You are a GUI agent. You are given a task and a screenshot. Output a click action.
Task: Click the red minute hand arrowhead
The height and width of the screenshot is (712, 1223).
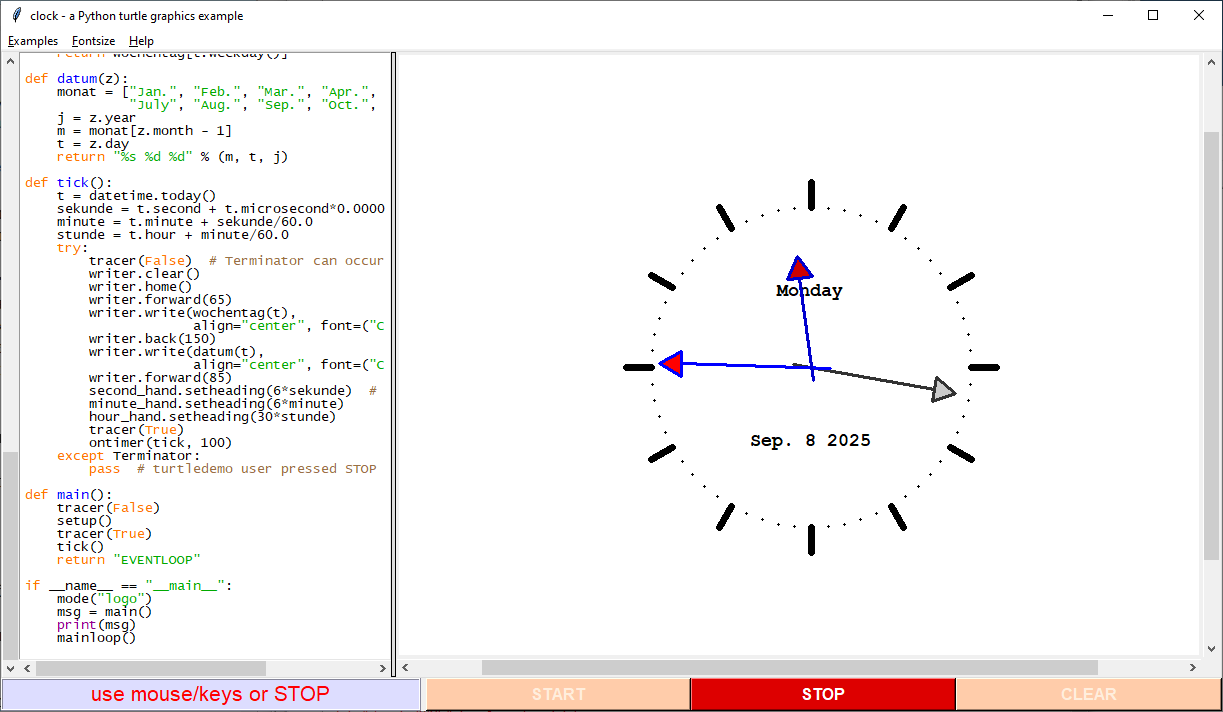tap(672, 364)
